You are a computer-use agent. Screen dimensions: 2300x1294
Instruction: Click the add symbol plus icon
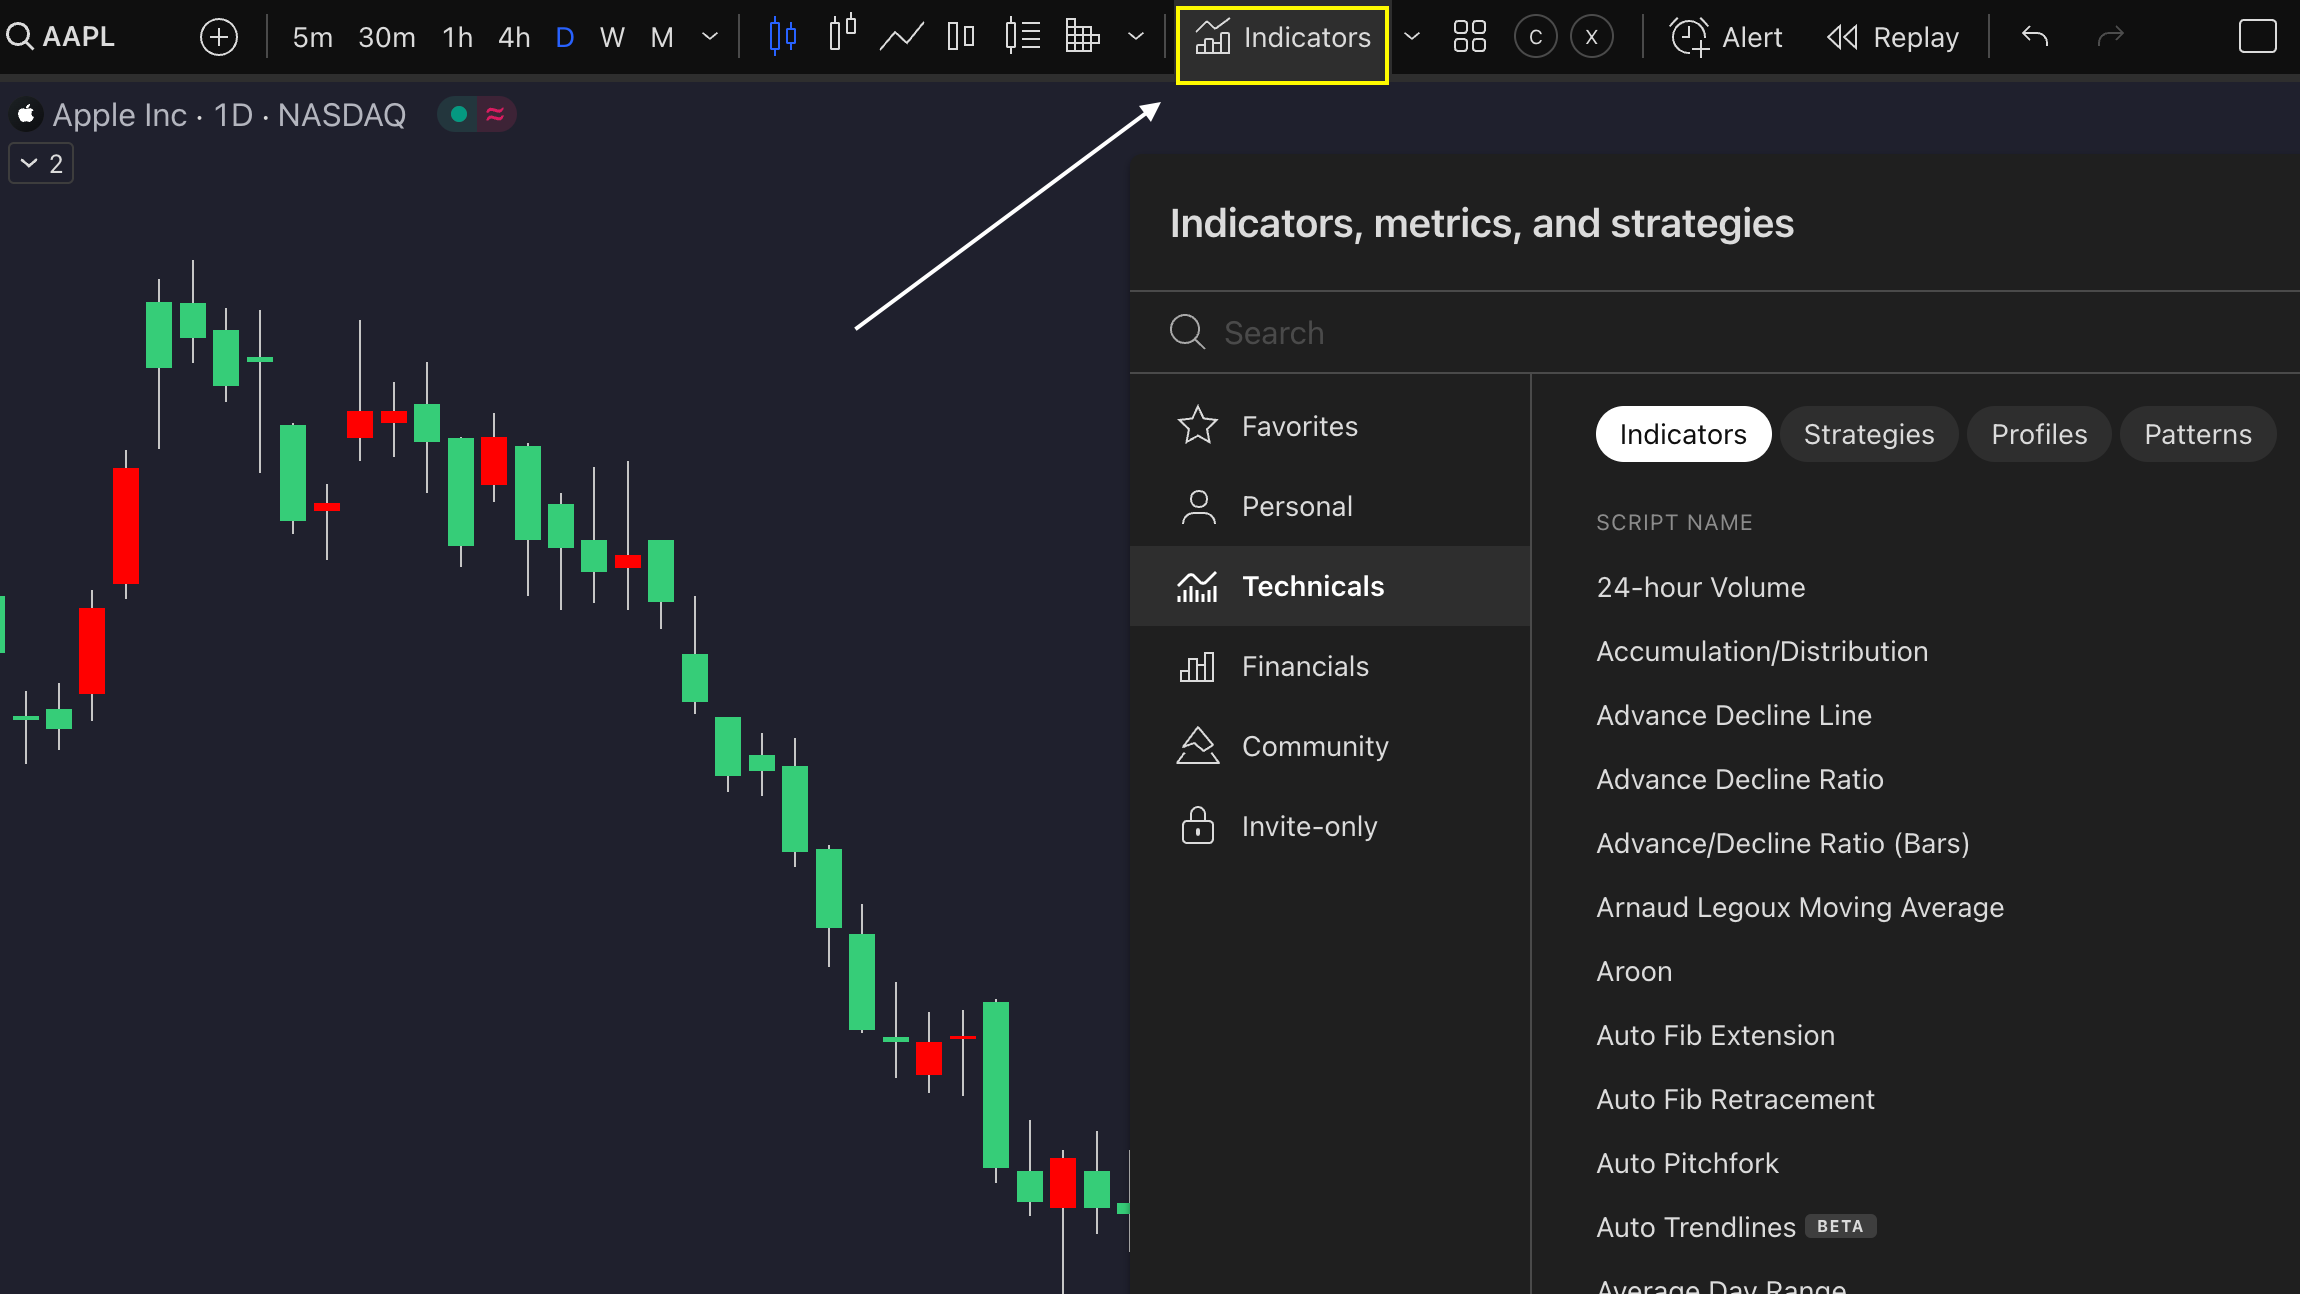219,38
